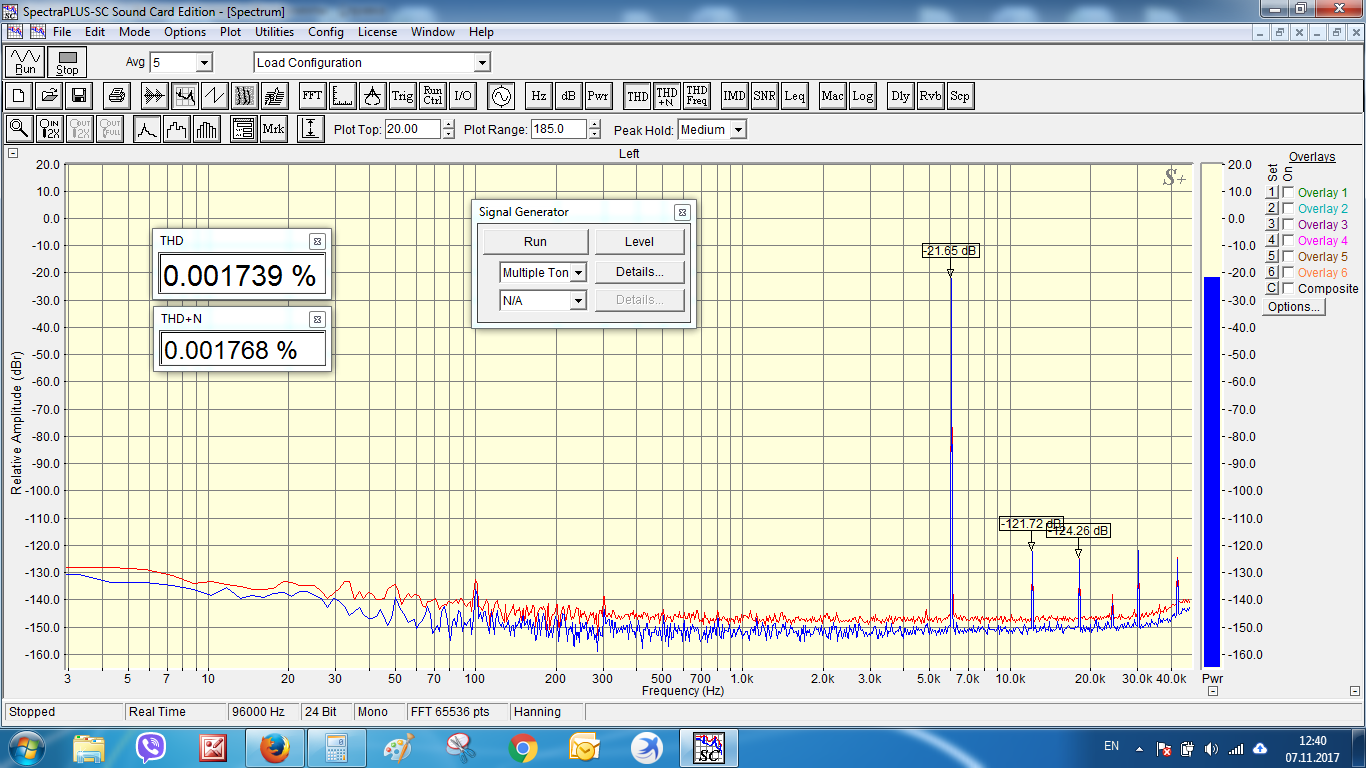Click Level button in Signal Generator
The image size is (1366, 768).
tap(639, 242)
